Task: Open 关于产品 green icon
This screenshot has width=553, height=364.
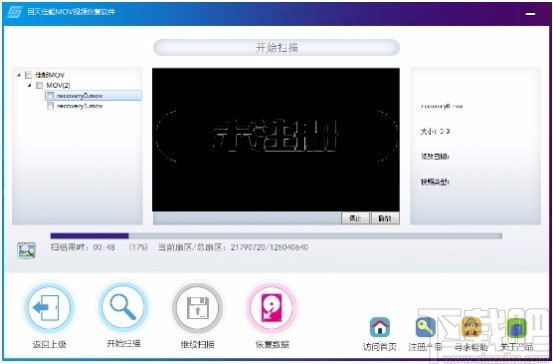Action: [516, 327]
